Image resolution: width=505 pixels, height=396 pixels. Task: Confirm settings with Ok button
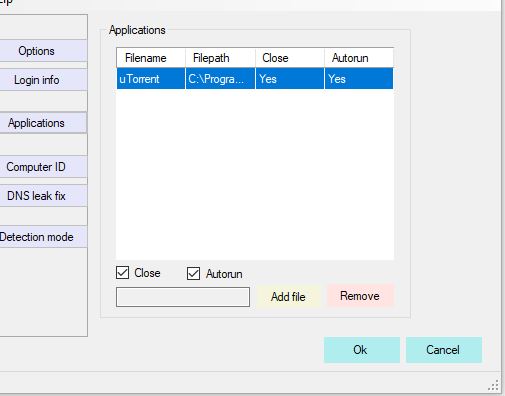[x=362, y=350]
